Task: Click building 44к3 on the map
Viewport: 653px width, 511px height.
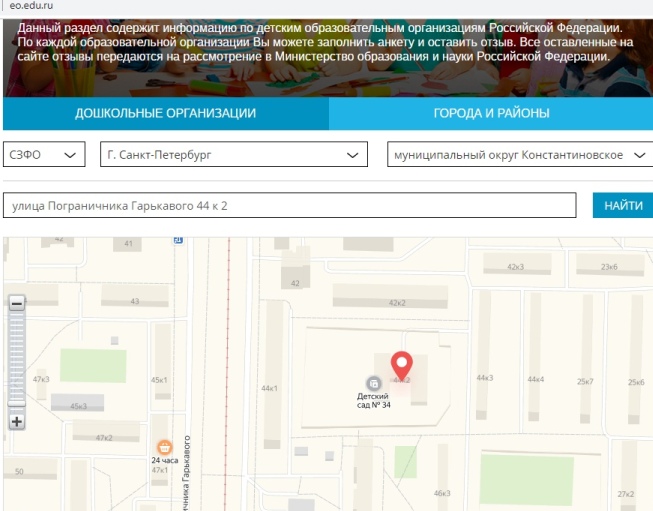Action: click(x=485, y=378)
